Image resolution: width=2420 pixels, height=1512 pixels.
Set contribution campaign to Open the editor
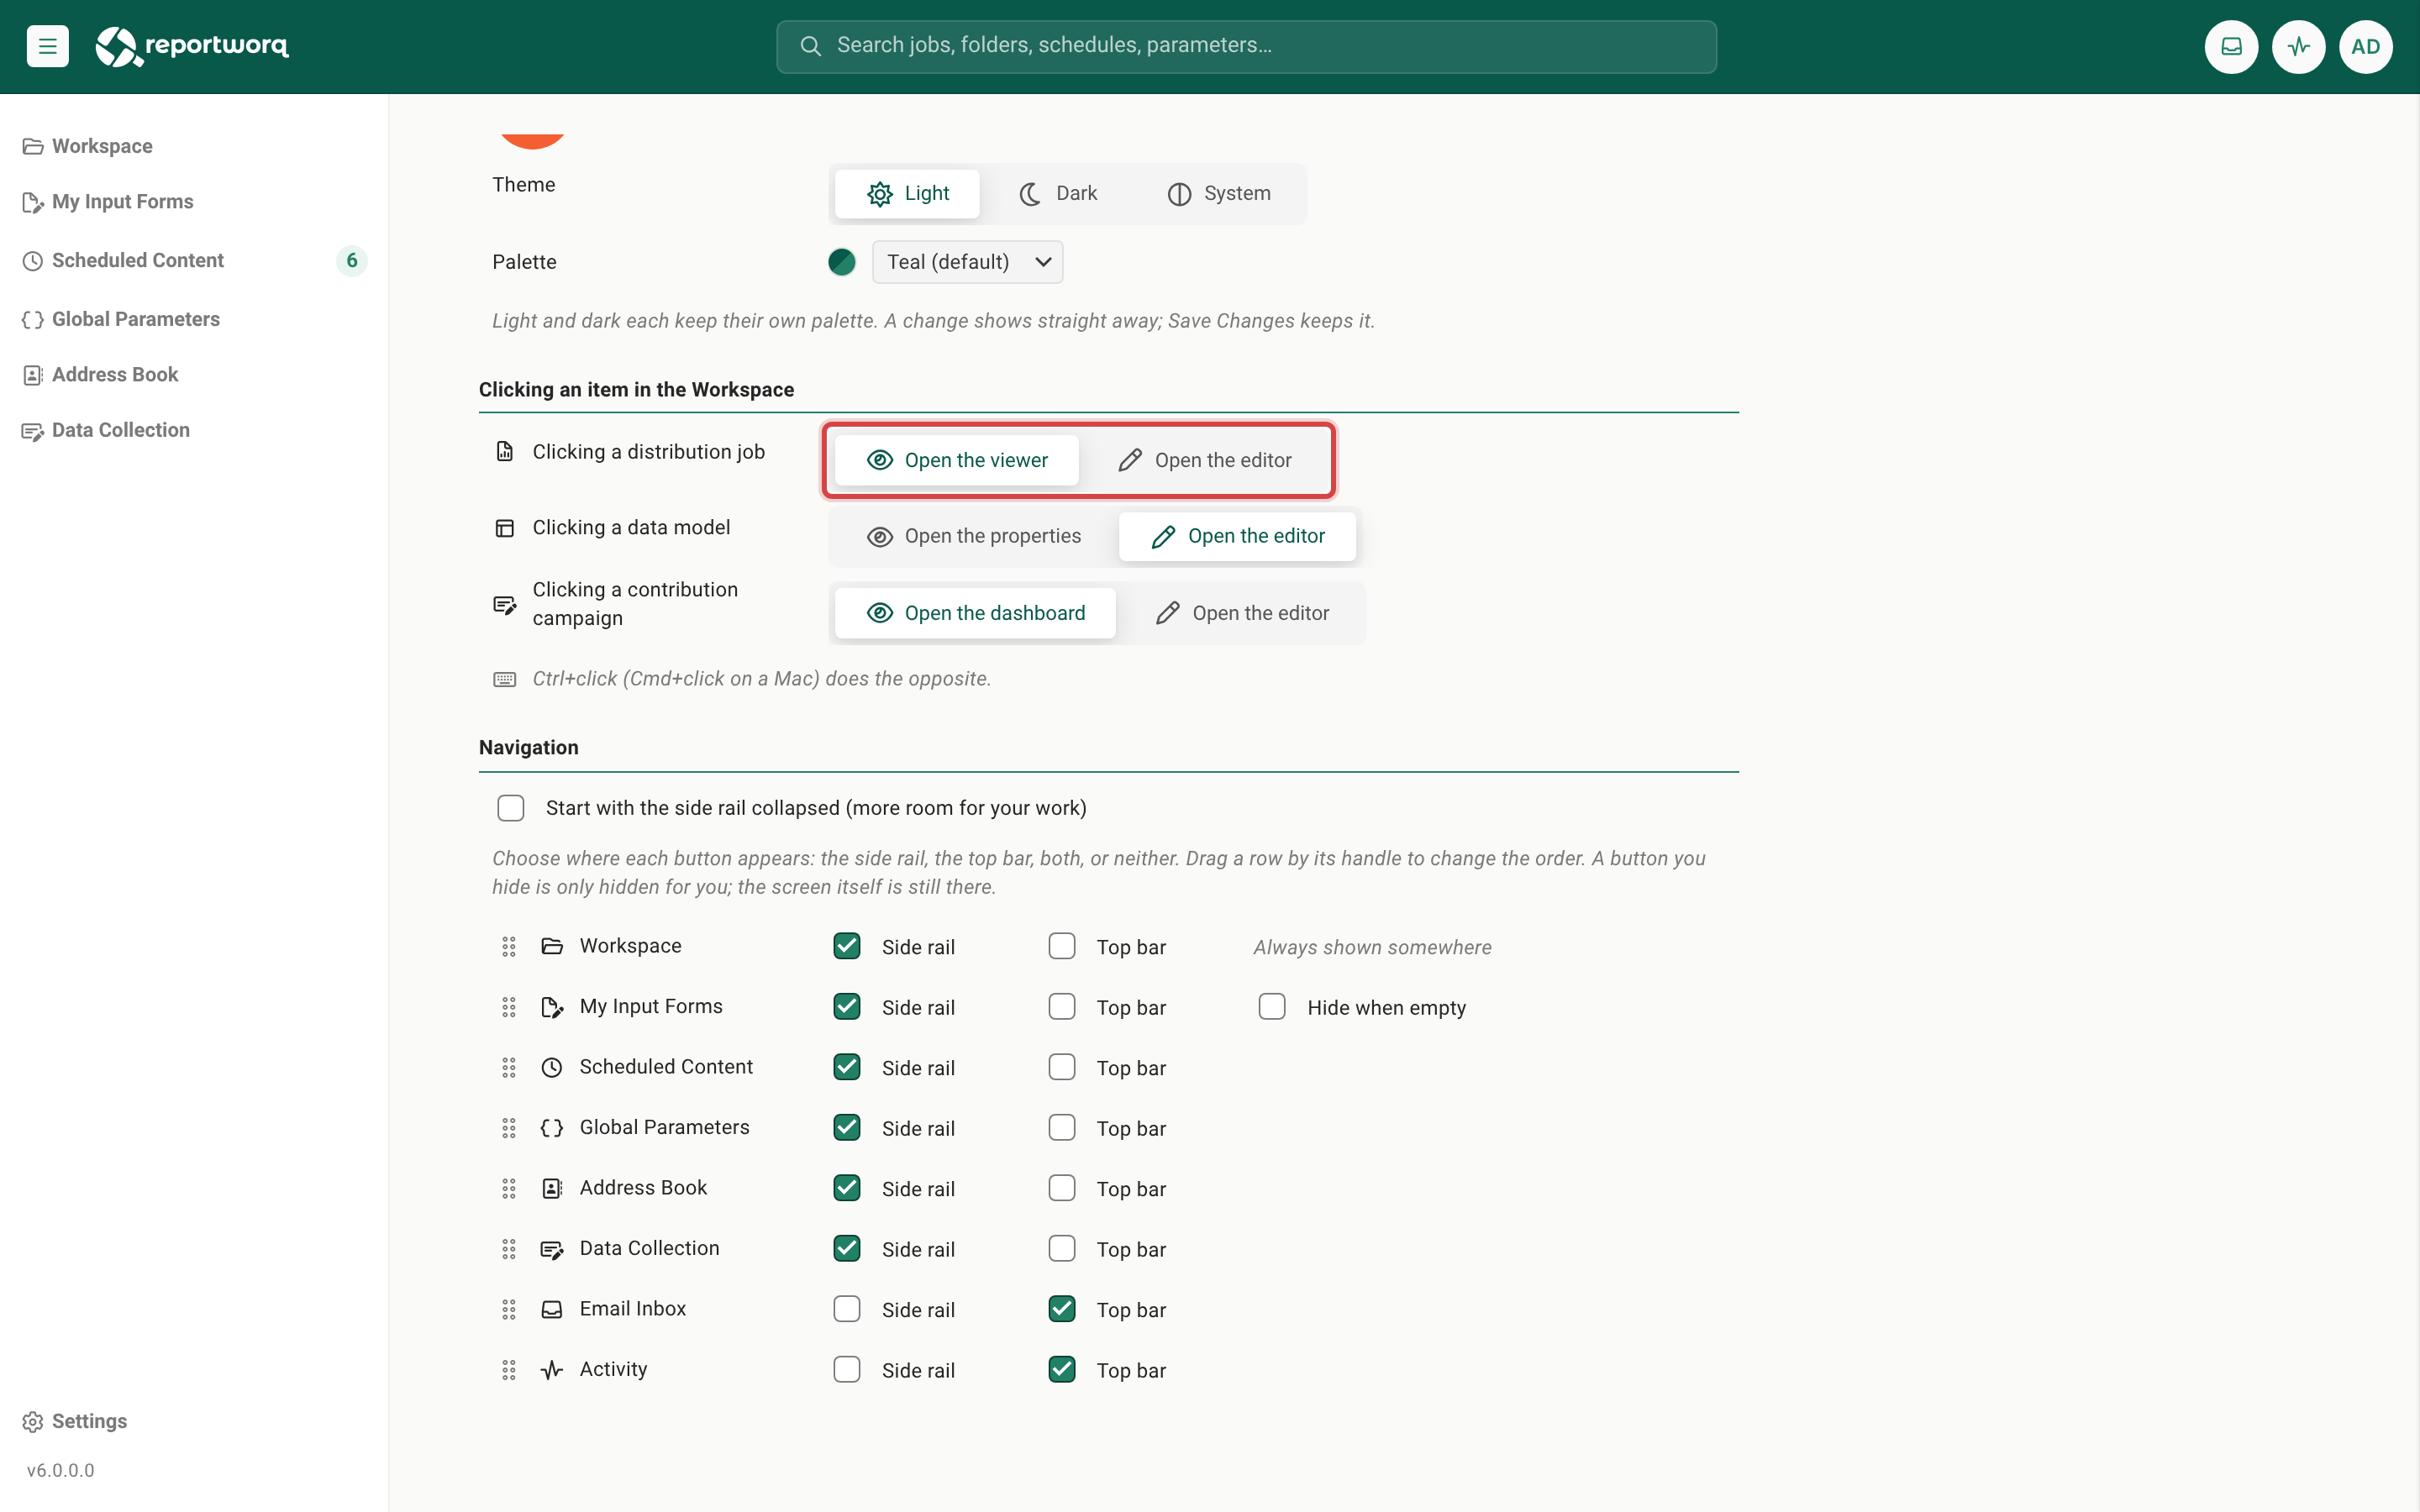pyautogui.click(x=1242, y=613)
